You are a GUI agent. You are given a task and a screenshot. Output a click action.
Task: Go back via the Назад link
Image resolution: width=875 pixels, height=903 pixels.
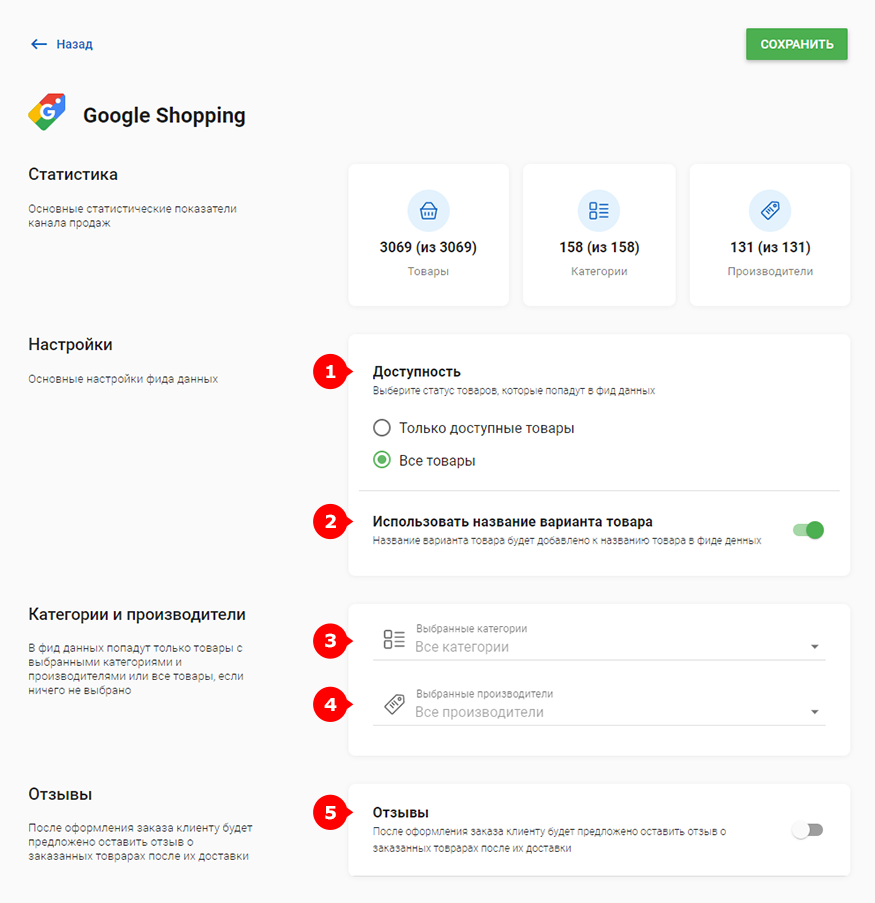click(74, 44)
